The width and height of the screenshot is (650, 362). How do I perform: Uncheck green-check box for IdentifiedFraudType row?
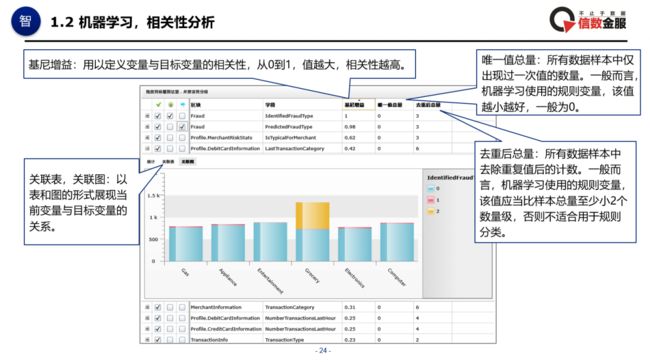point(158,116)
